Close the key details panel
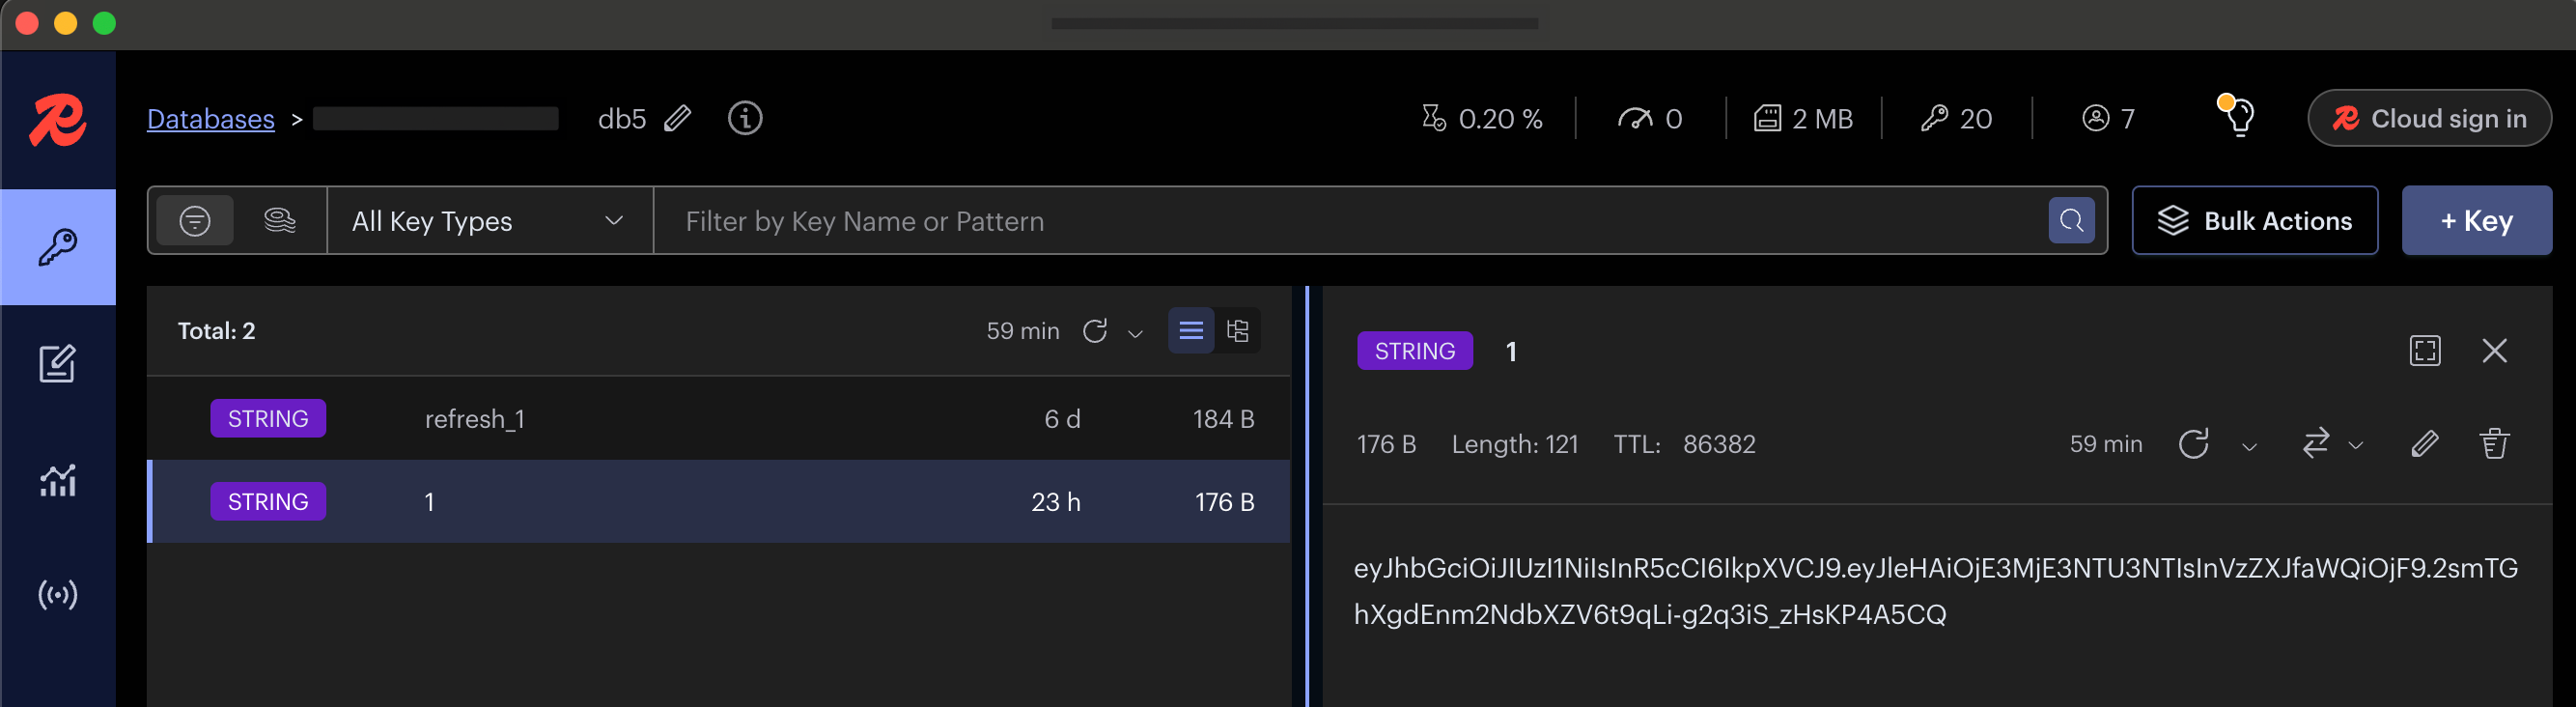Screen dimensions: 2576x707 (x=2495, y=350)
